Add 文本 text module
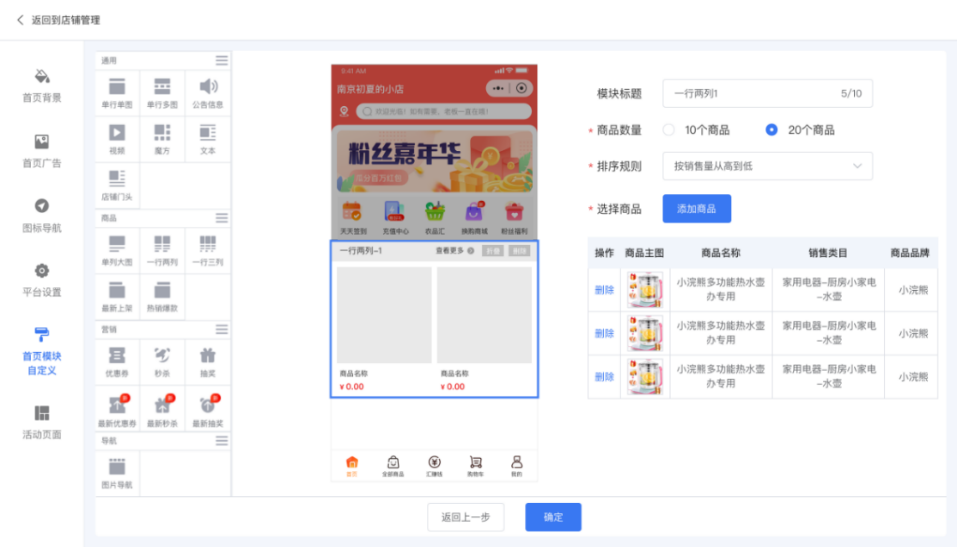This screenshot has width=957, height=547. point(208,139)
